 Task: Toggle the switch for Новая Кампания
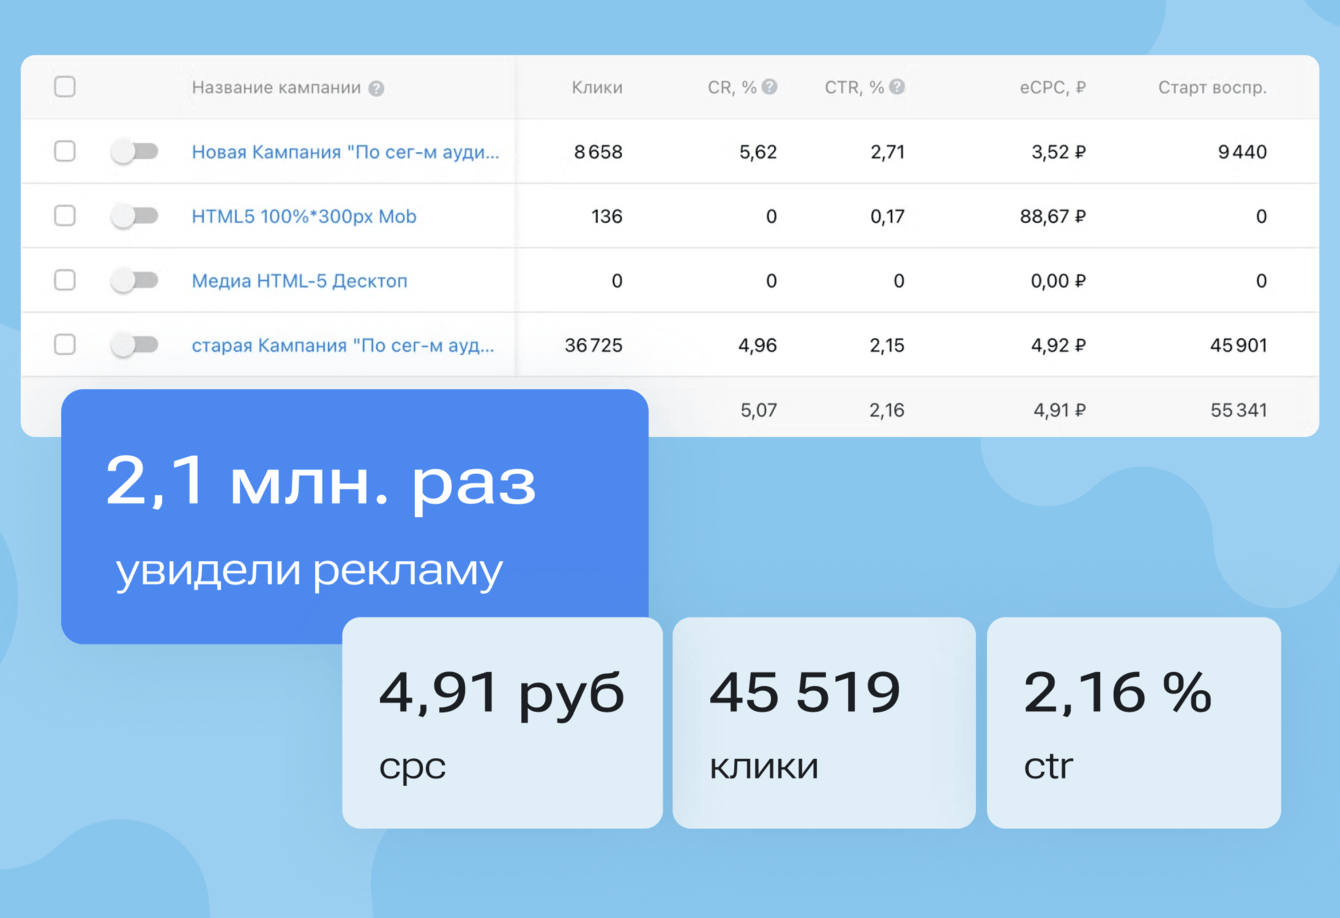point(134,151)
